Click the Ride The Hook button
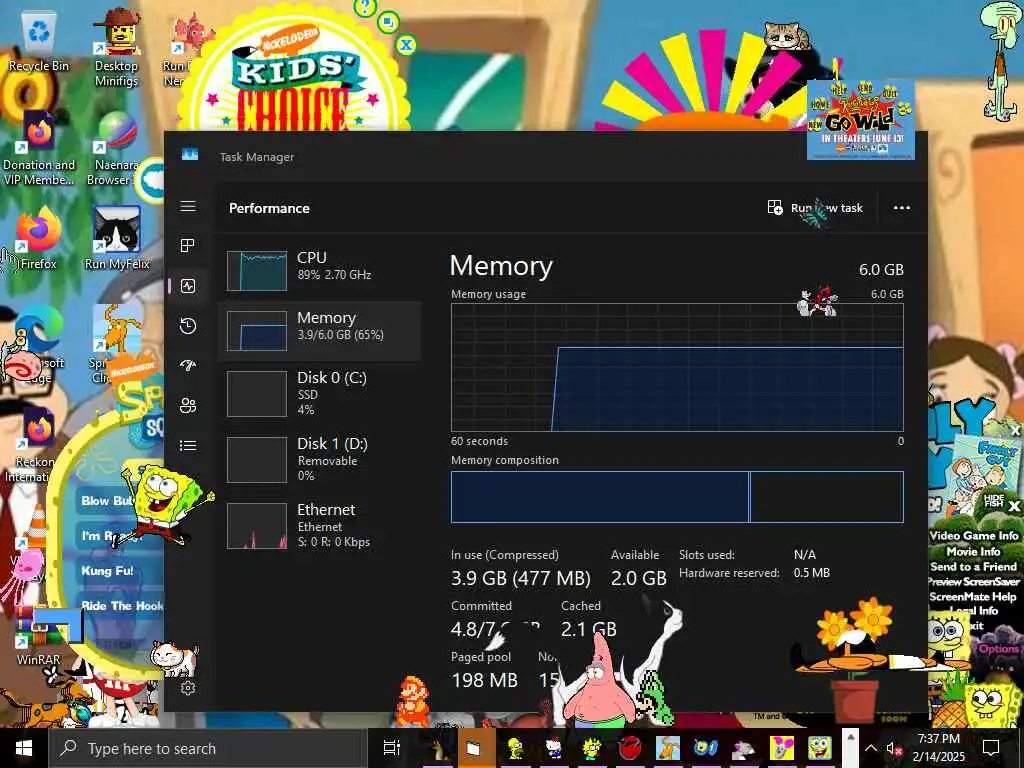Image resolution: width=1024 pixels, height=768 pixels. (121, 605)
